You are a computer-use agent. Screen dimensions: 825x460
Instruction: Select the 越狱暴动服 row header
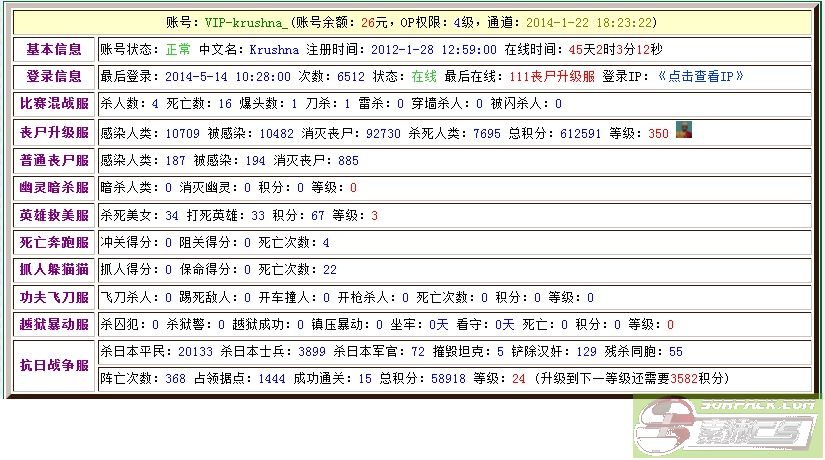click(54, 324)
